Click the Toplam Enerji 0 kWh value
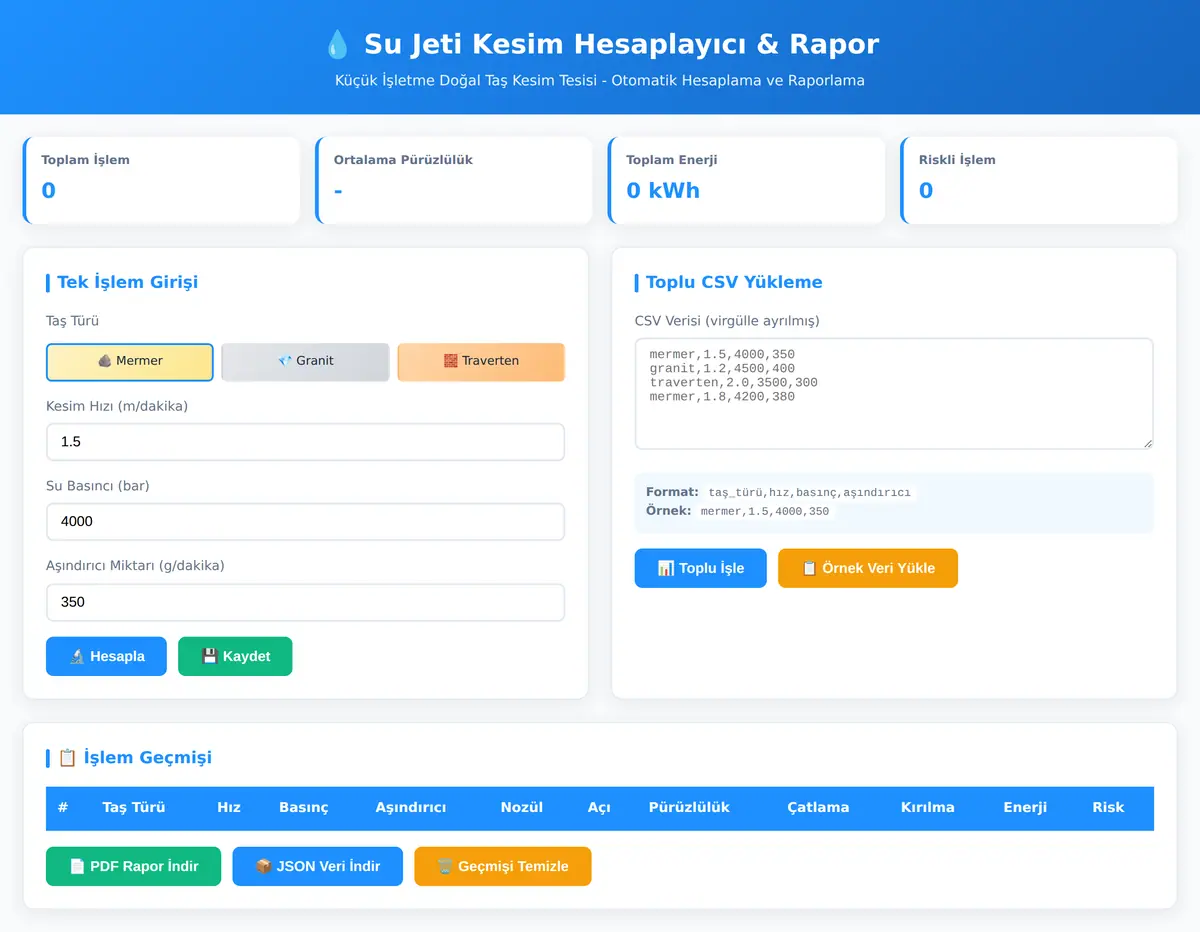The image size is (1200, 932). pyautogui.click(x=663, y=191)
